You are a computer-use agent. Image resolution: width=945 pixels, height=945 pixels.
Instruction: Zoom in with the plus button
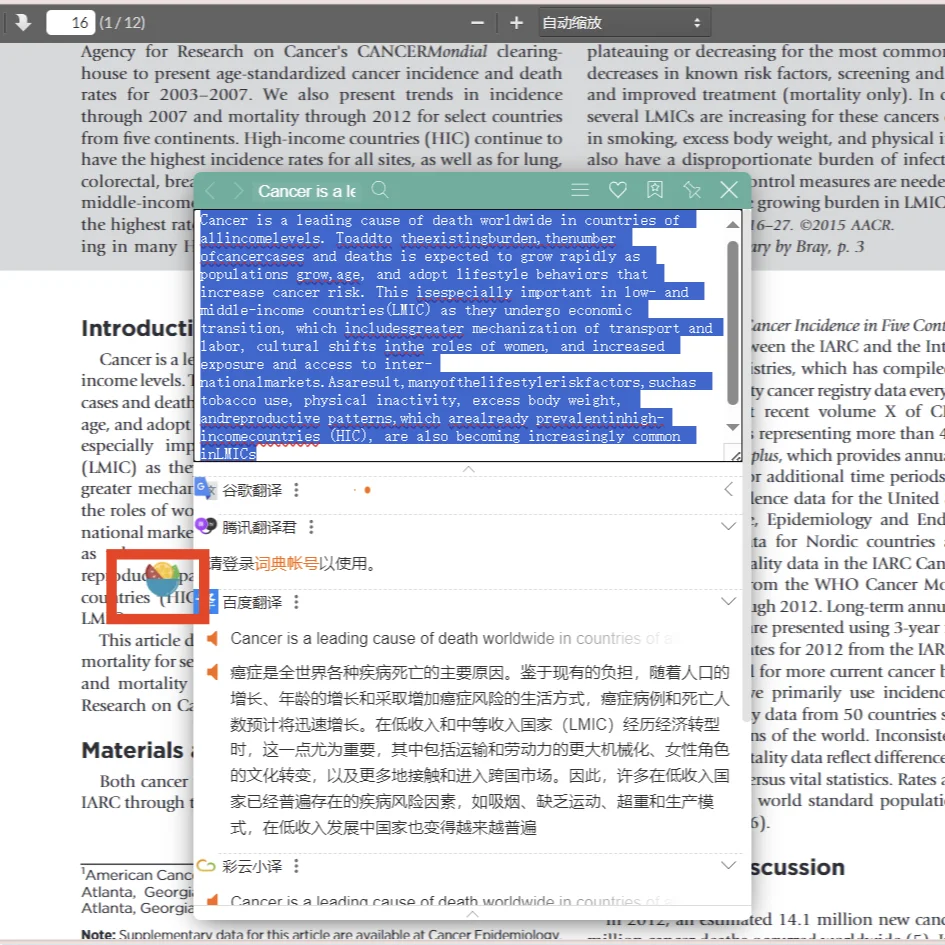click(x=515, y=21)
